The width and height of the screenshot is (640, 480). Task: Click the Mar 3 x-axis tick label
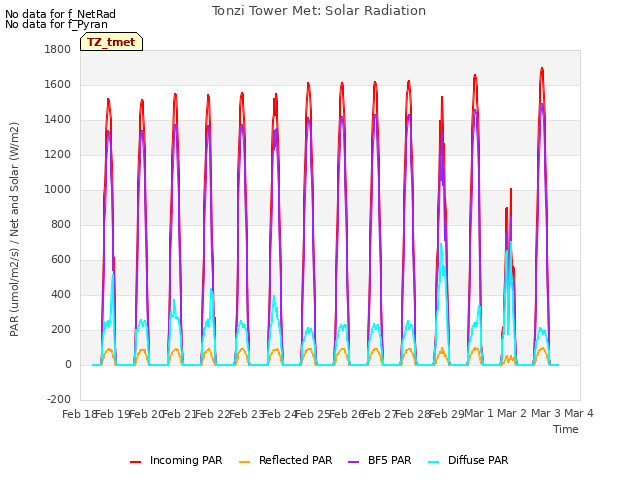(x=546, y=413)
